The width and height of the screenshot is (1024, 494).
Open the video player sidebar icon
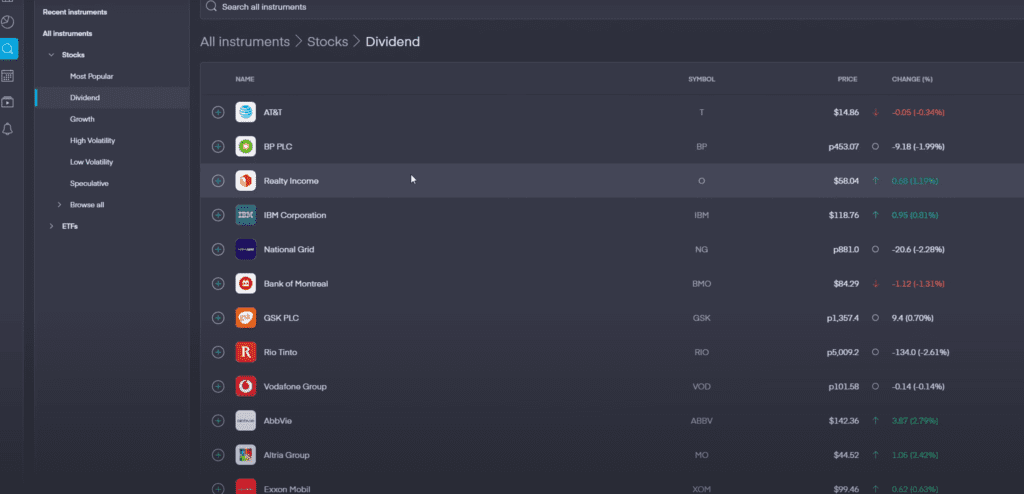click(x=8, y=102)
